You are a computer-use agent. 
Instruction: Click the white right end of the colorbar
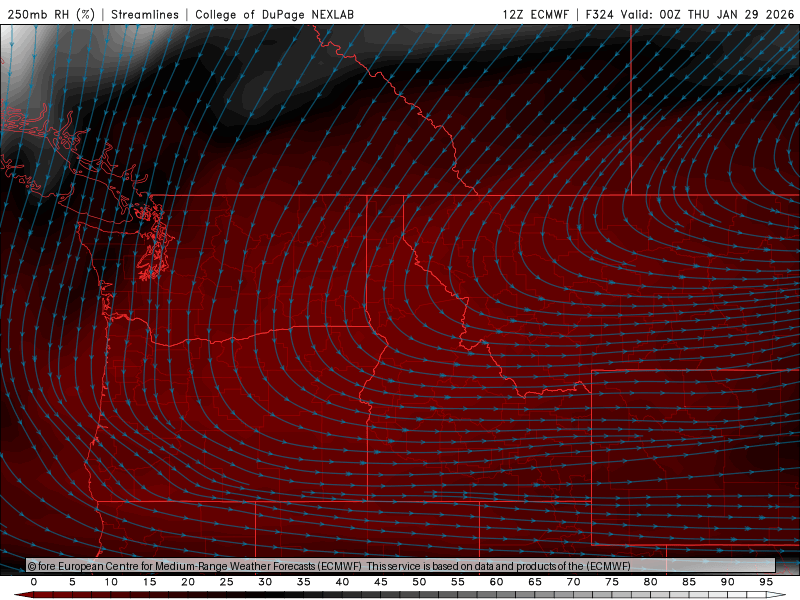pyautogui.click(x=777, y=595)
